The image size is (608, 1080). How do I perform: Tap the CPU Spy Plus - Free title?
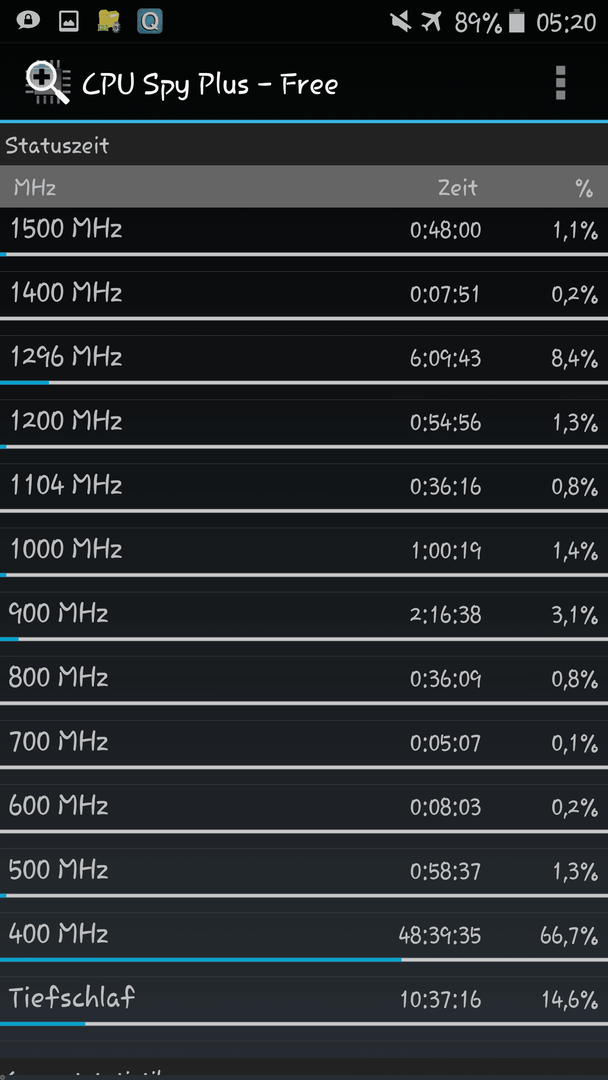210,85
